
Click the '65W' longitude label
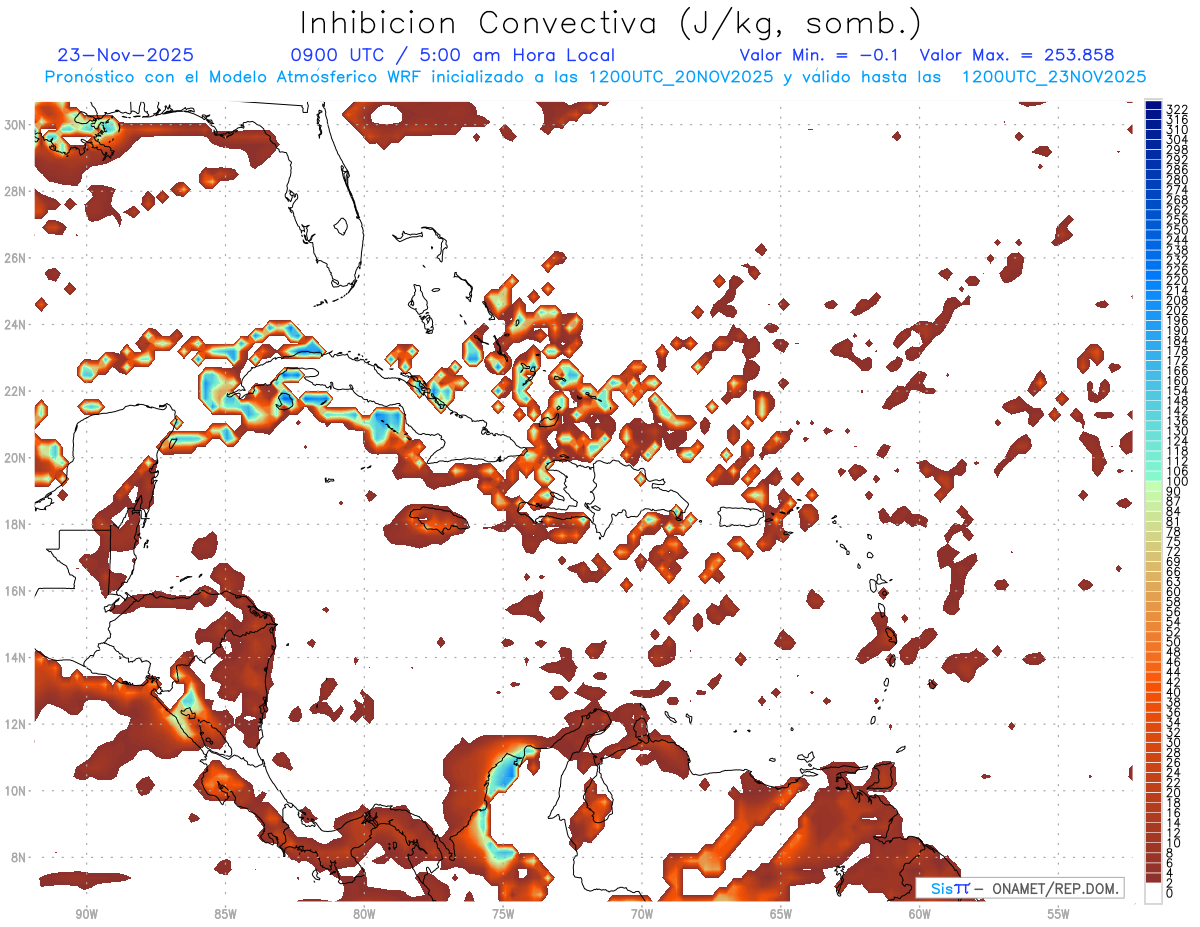tap(781, 914)
